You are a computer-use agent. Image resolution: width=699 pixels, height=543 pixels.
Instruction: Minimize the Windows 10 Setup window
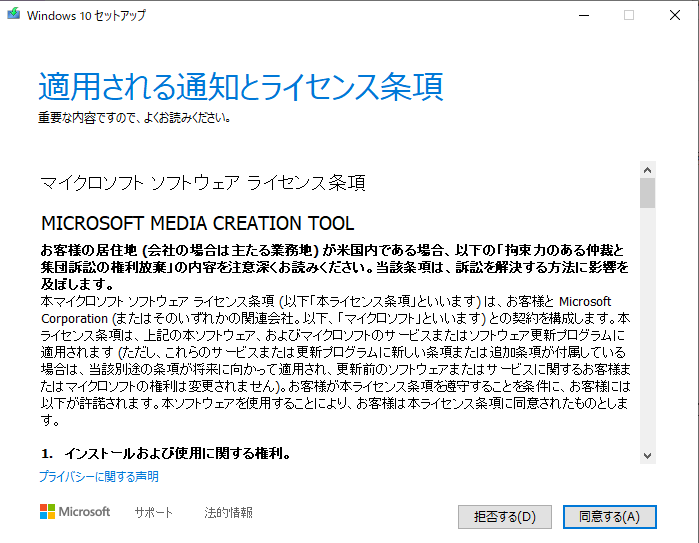(584, 15)
